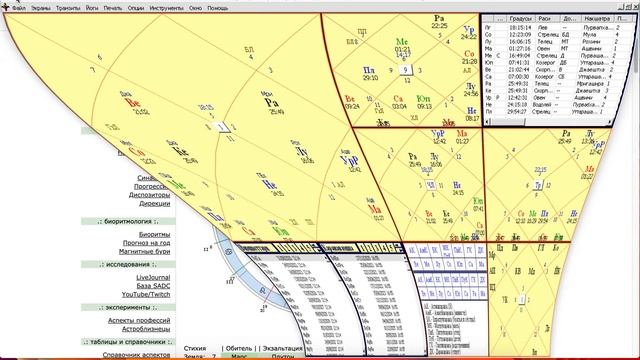Follow the Прогрессии link on the webpage
Screen dimensions: 640x360
152,186
